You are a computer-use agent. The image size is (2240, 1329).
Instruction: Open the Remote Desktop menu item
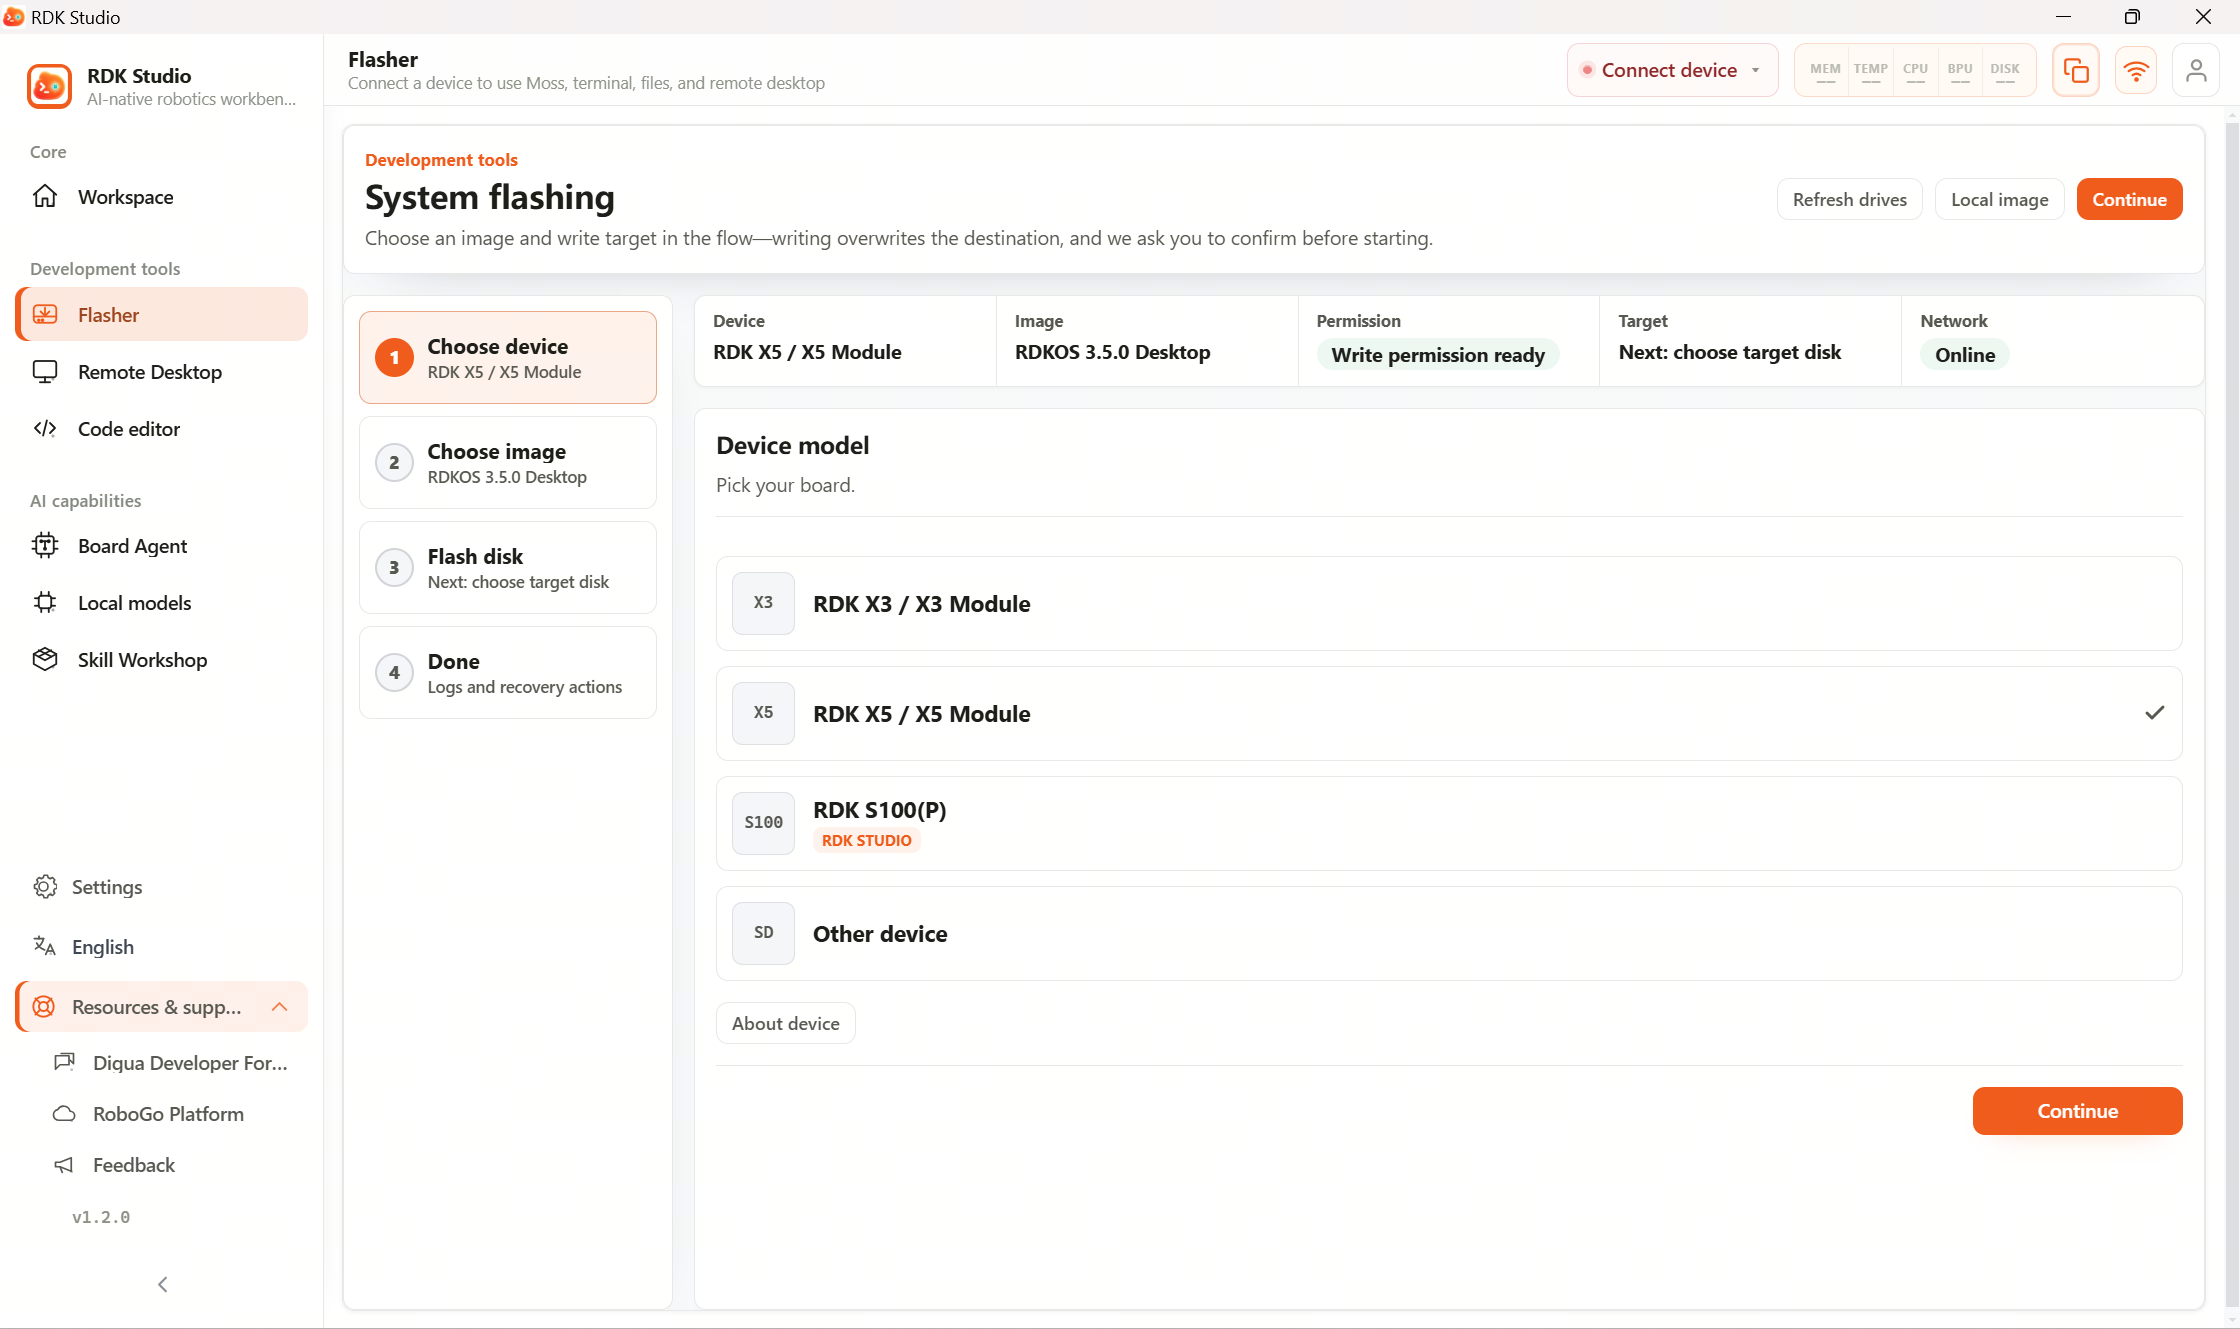tap(162, 372)
